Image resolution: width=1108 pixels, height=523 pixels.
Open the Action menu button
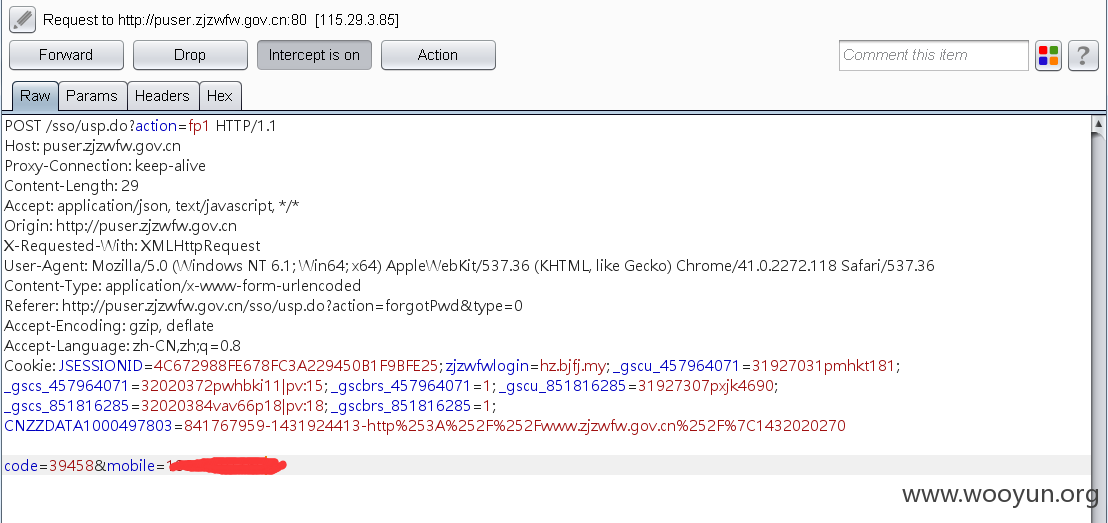click(438, 55)
